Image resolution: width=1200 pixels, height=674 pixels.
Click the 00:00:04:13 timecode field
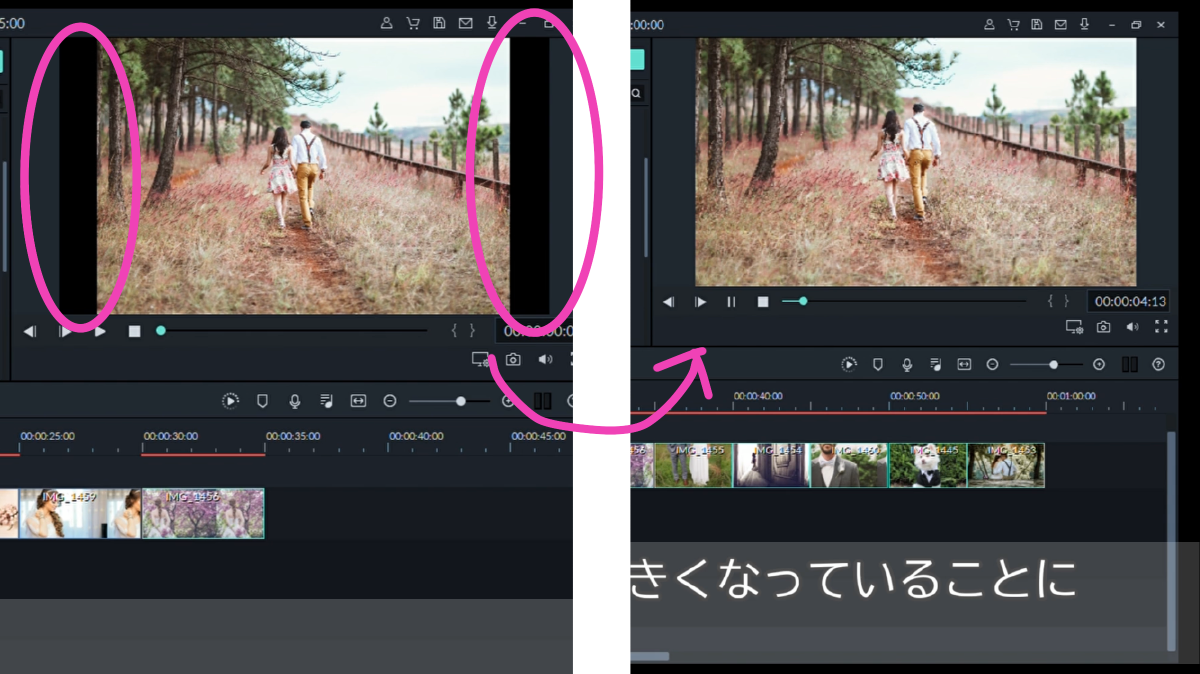1130,301
